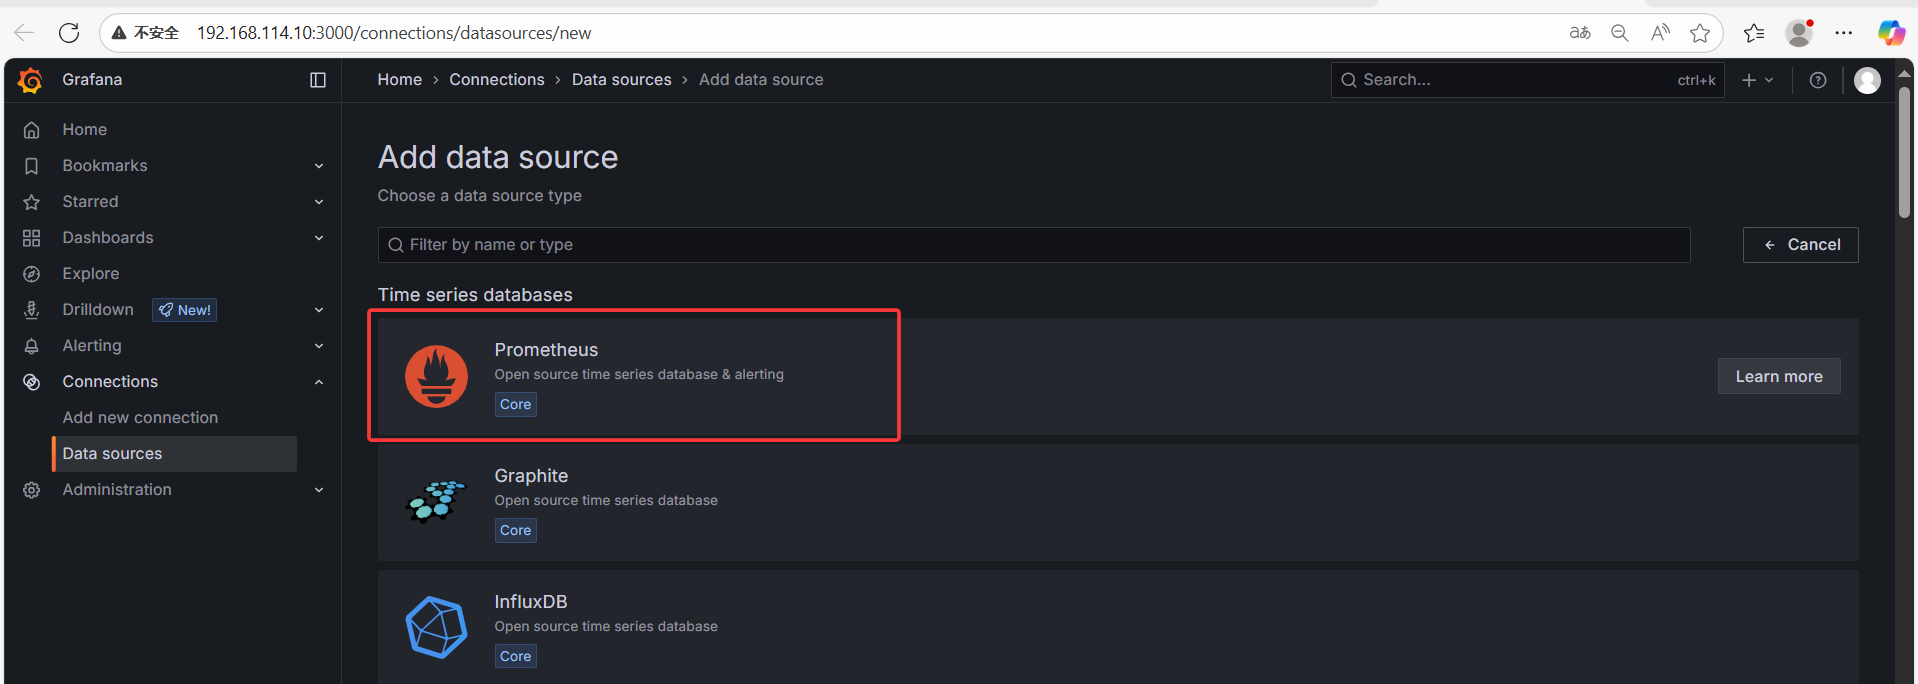Click the Add data source breadcrumb text

(761, 80)
